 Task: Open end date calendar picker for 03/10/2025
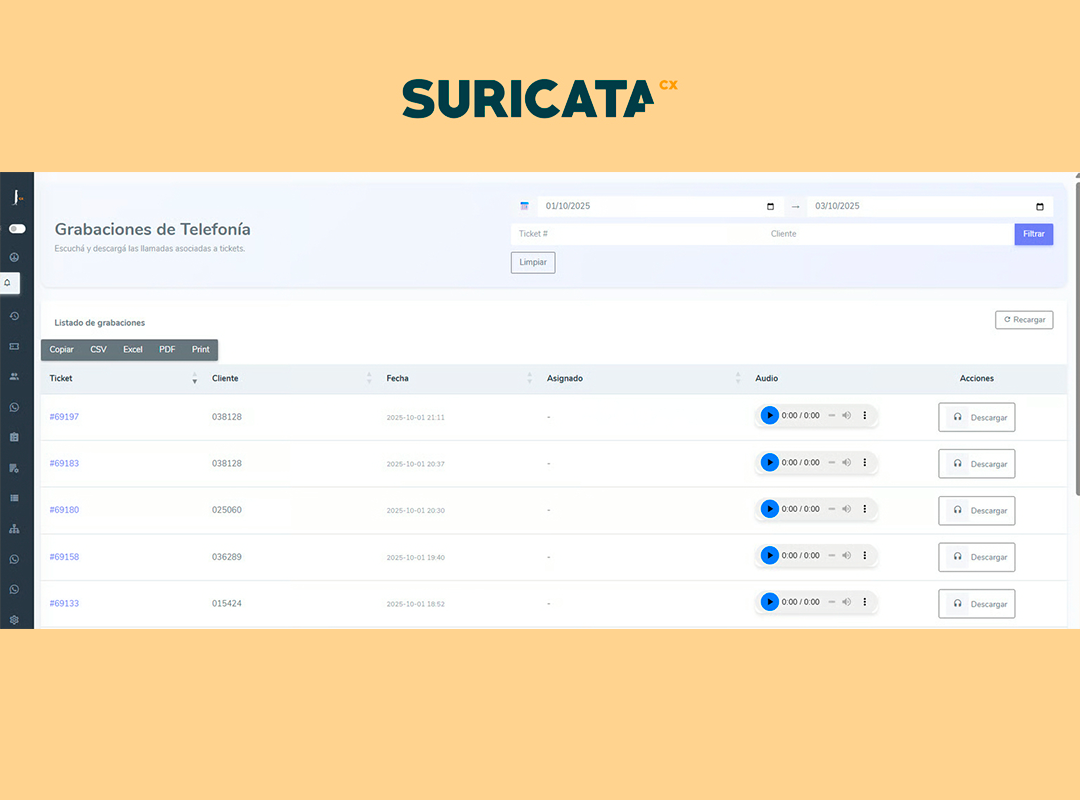click(x=1040, y=207)
